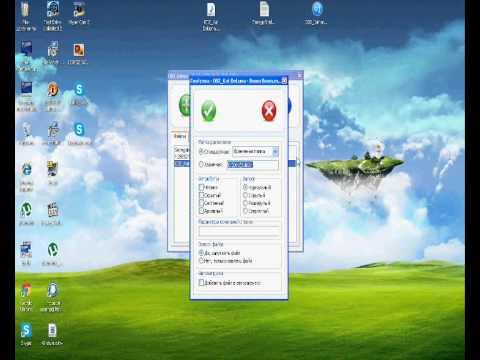The width and height of the screenshot is (480, 360).
Task: Click the green plus icon in the background window
Action: pyautogui.click(x=184, y=105)
